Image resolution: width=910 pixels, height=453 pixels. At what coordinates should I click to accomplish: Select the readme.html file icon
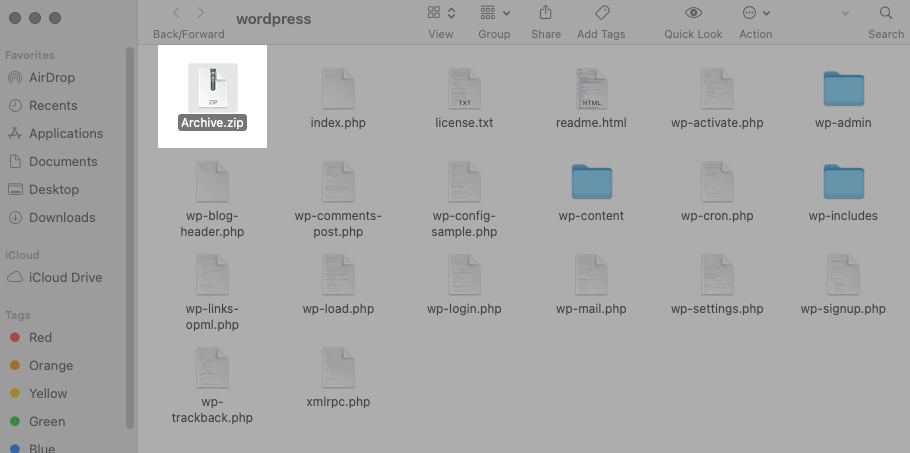pyautogui.click(x=591, y=88)
